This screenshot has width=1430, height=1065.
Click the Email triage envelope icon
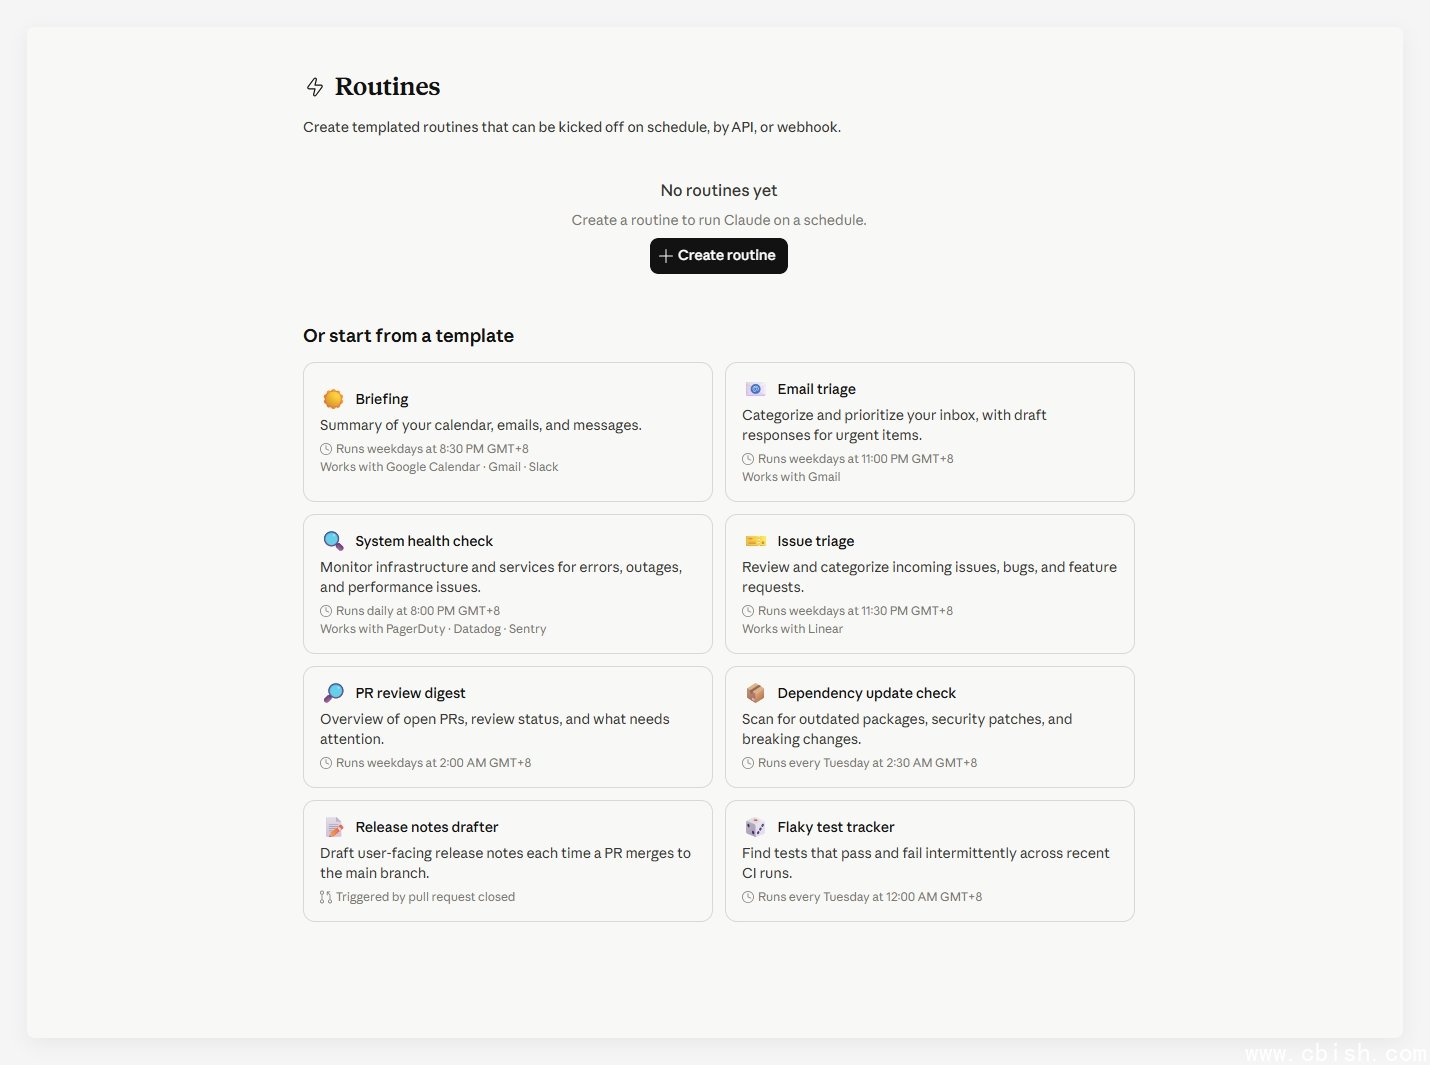point(755,389)
